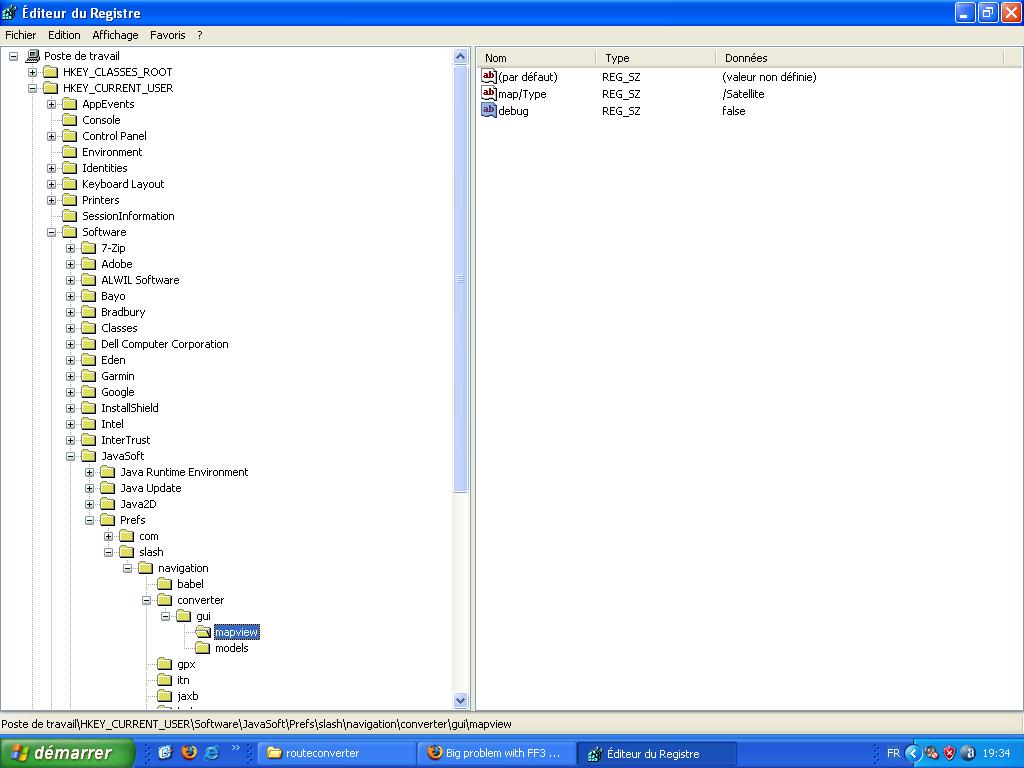Open the Favoris menu
1024x768 pixels.
coord(167,35)
